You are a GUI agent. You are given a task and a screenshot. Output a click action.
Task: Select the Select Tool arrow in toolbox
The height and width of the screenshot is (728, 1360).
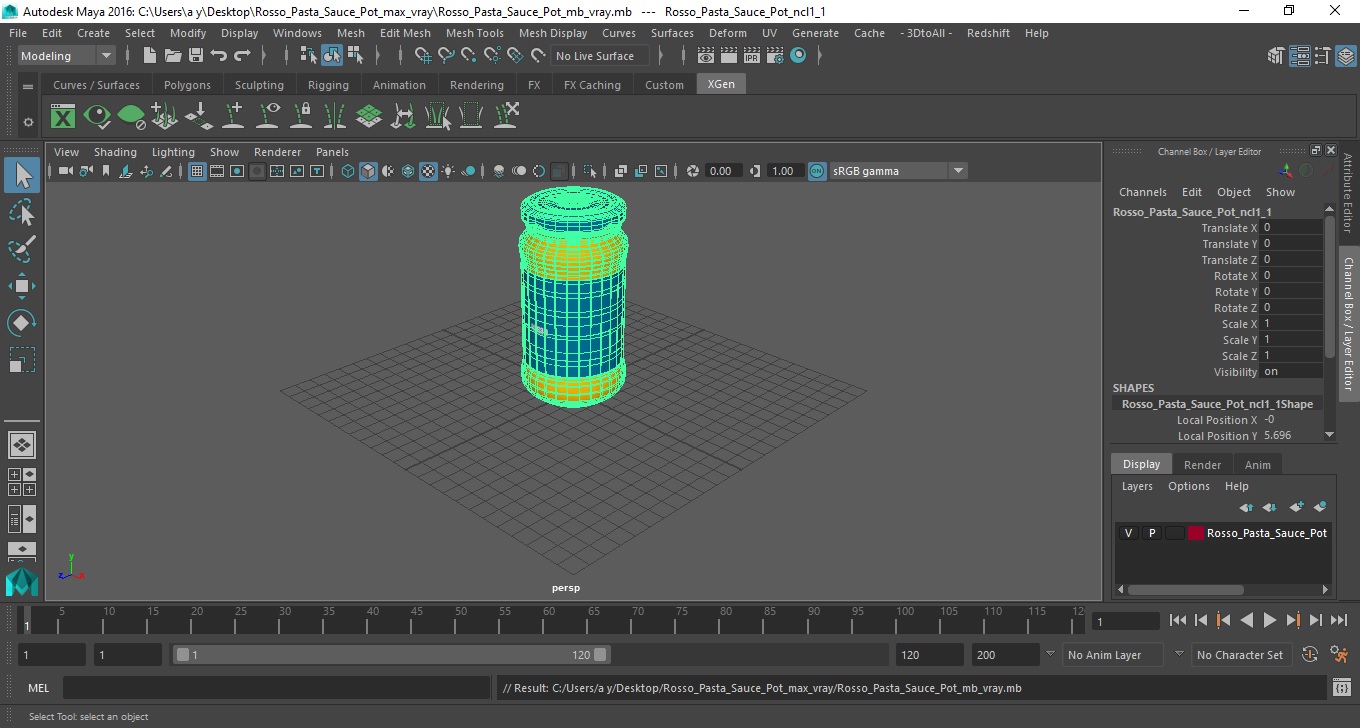pos(22,175)
